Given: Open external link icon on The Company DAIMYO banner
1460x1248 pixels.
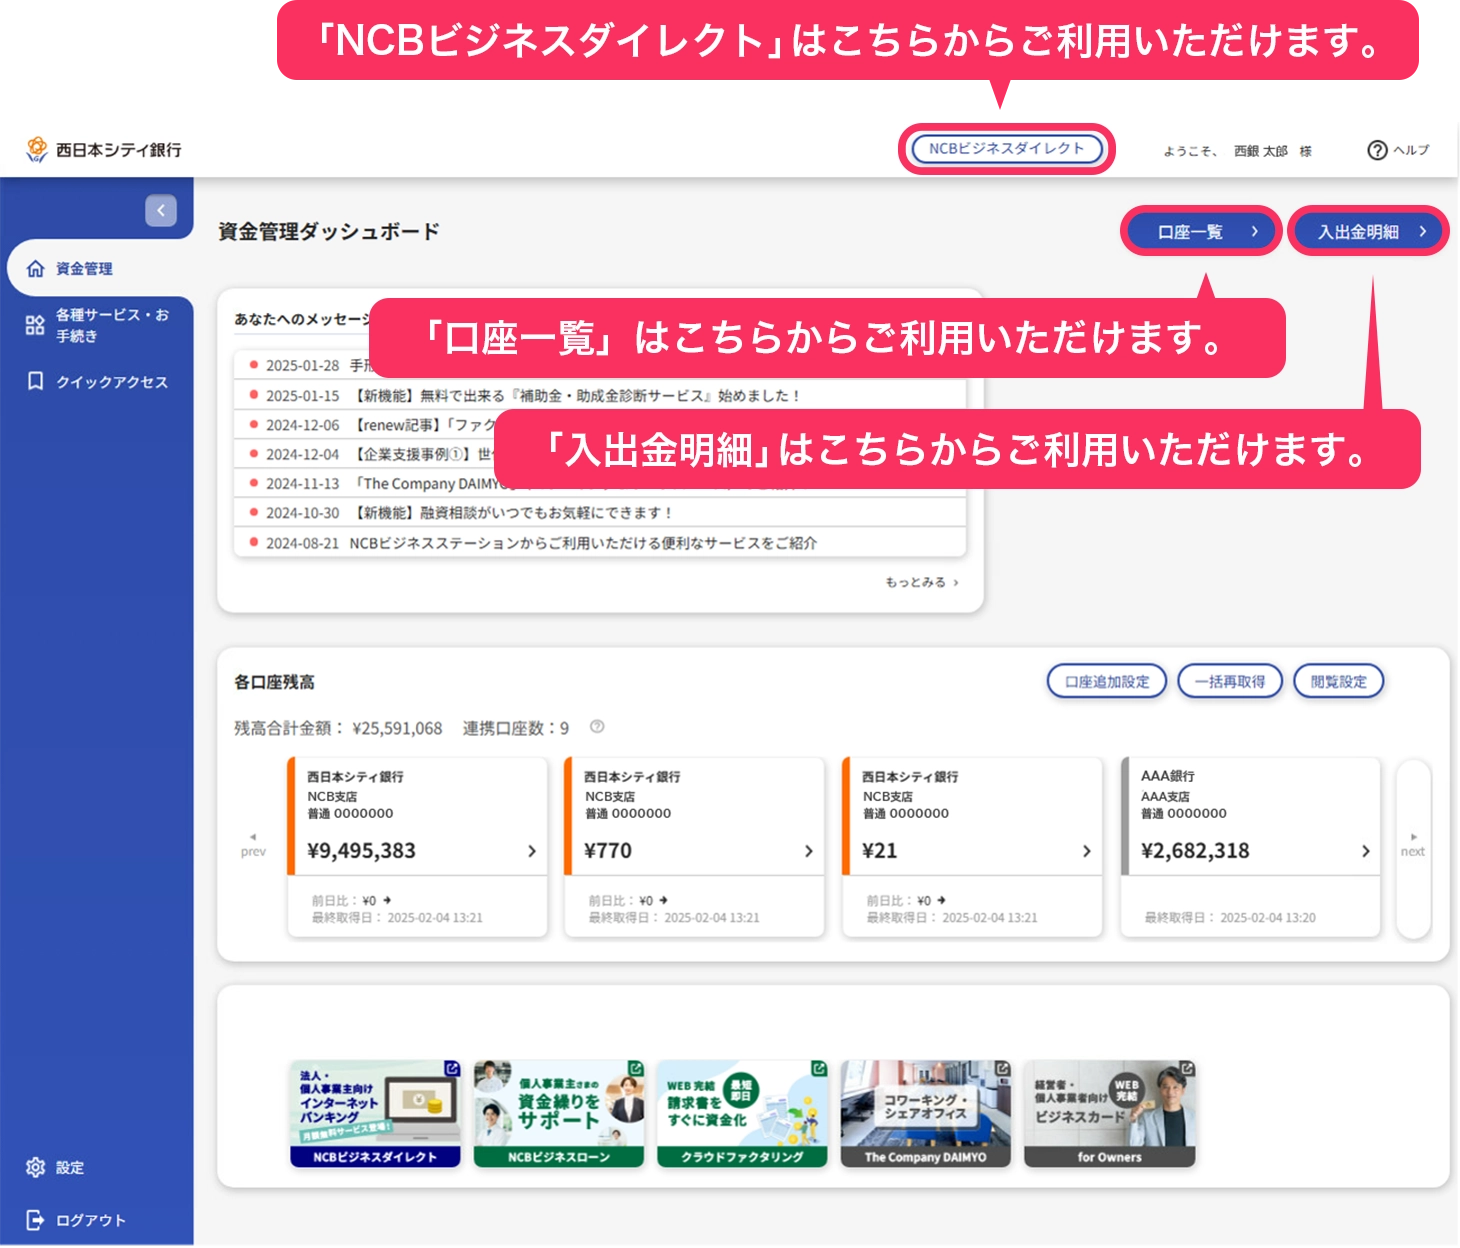Looking at the screenshot, I should pos(1002,1069).
